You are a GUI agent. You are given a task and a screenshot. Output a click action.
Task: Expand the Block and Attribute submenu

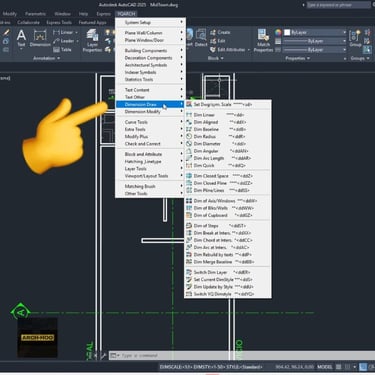click(150, 154)
